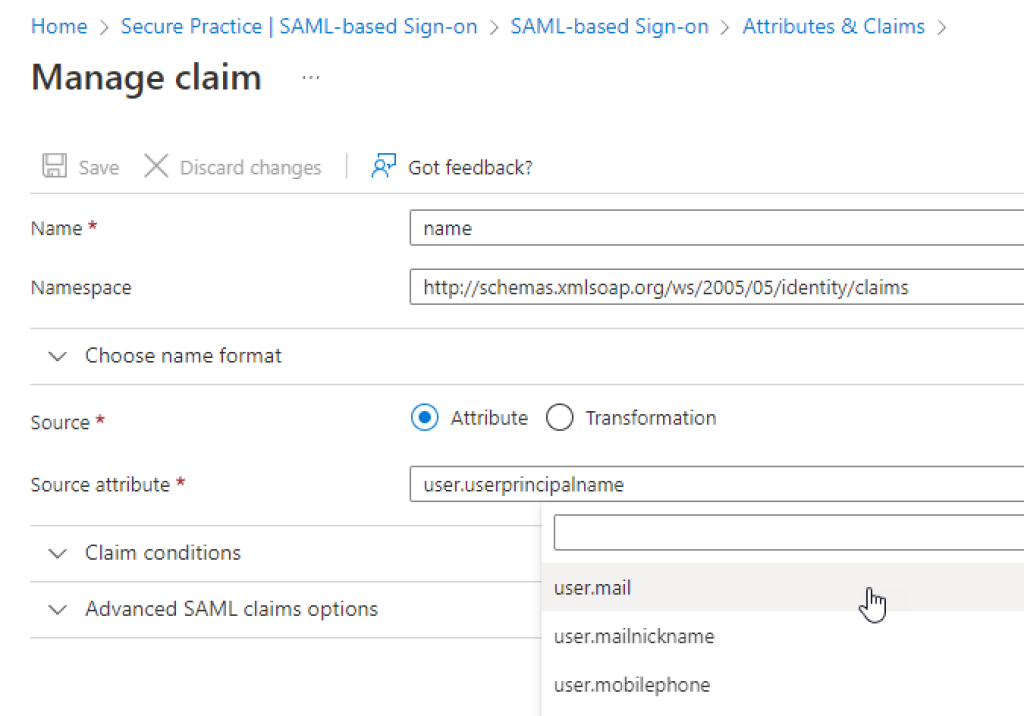Select the Attribute radio button
Image resolution: width=1024 pixels, height=716 pixels.
pyautogui.click(x=425, y=418)
